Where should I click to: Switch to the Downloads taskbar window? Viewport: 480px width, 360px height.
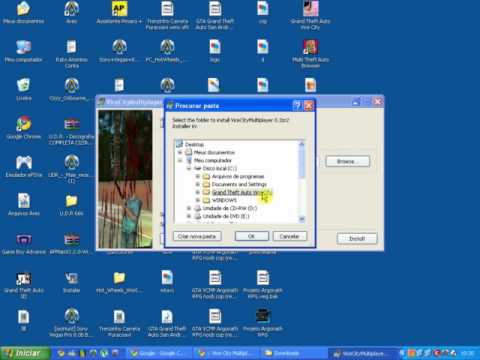click(x=293, y=353)
